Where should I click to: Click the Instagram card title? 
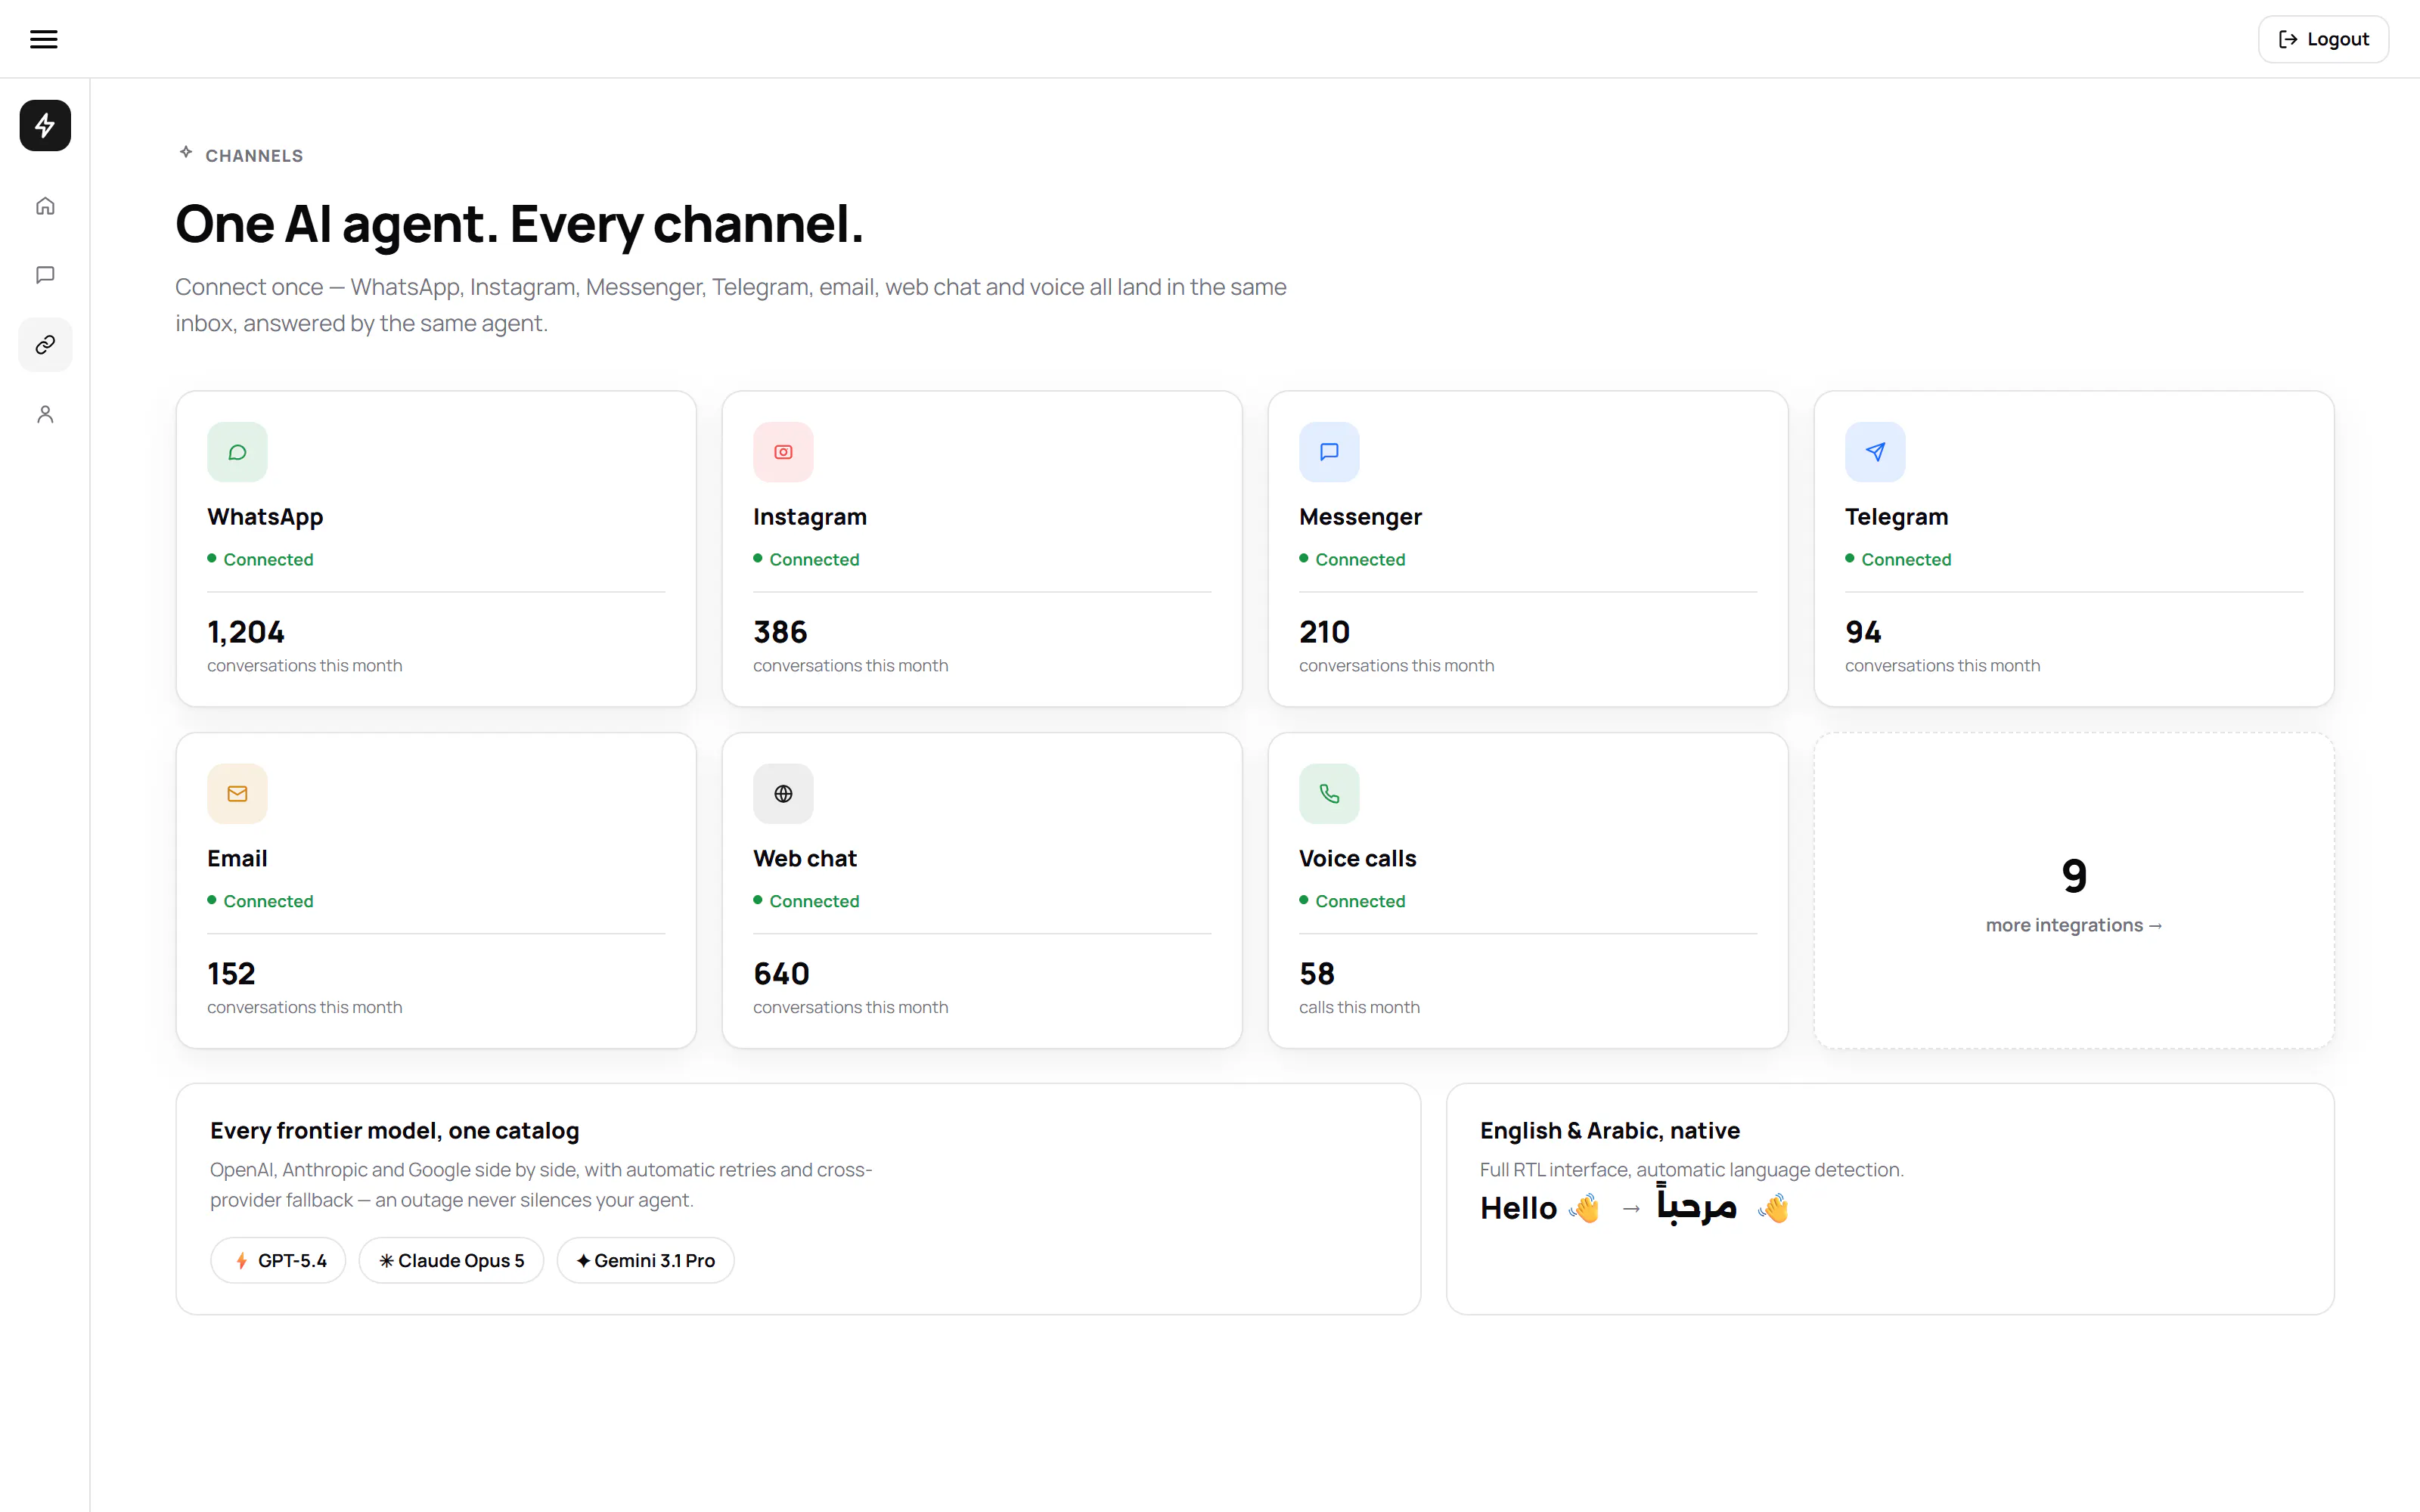pyautogui.click(x=810, y=517)
